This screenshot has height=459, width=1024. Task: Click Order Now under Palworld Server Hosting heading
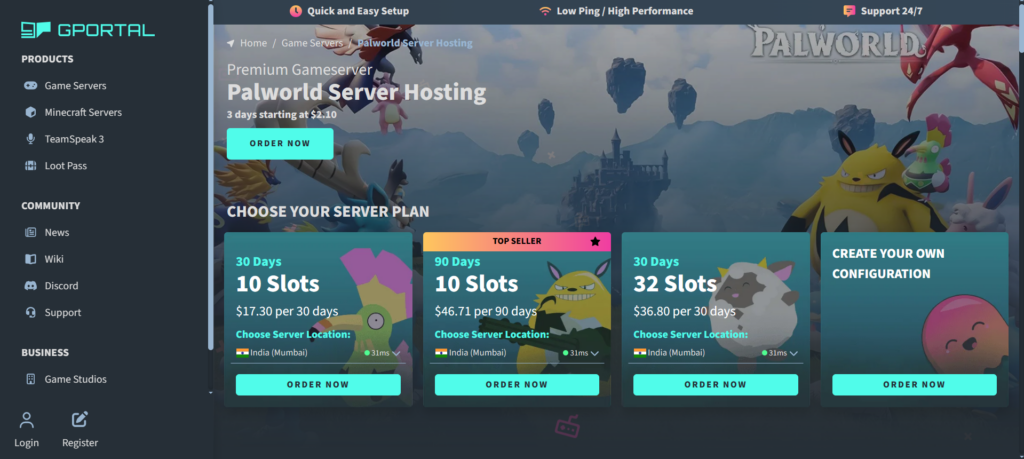click(280, 144)
